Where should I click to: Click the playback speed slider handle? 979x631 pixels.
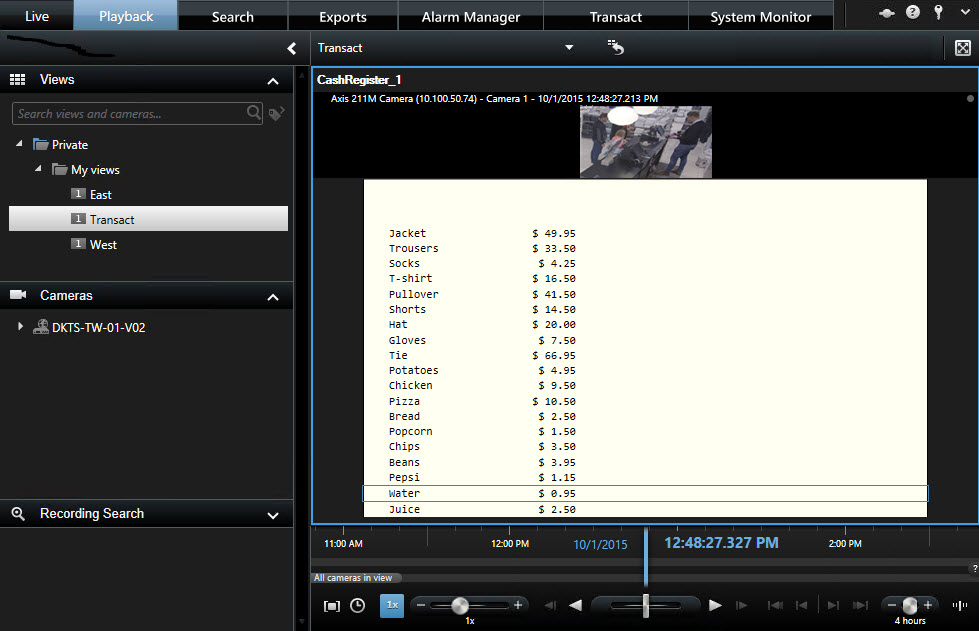[x=459, y=605]
